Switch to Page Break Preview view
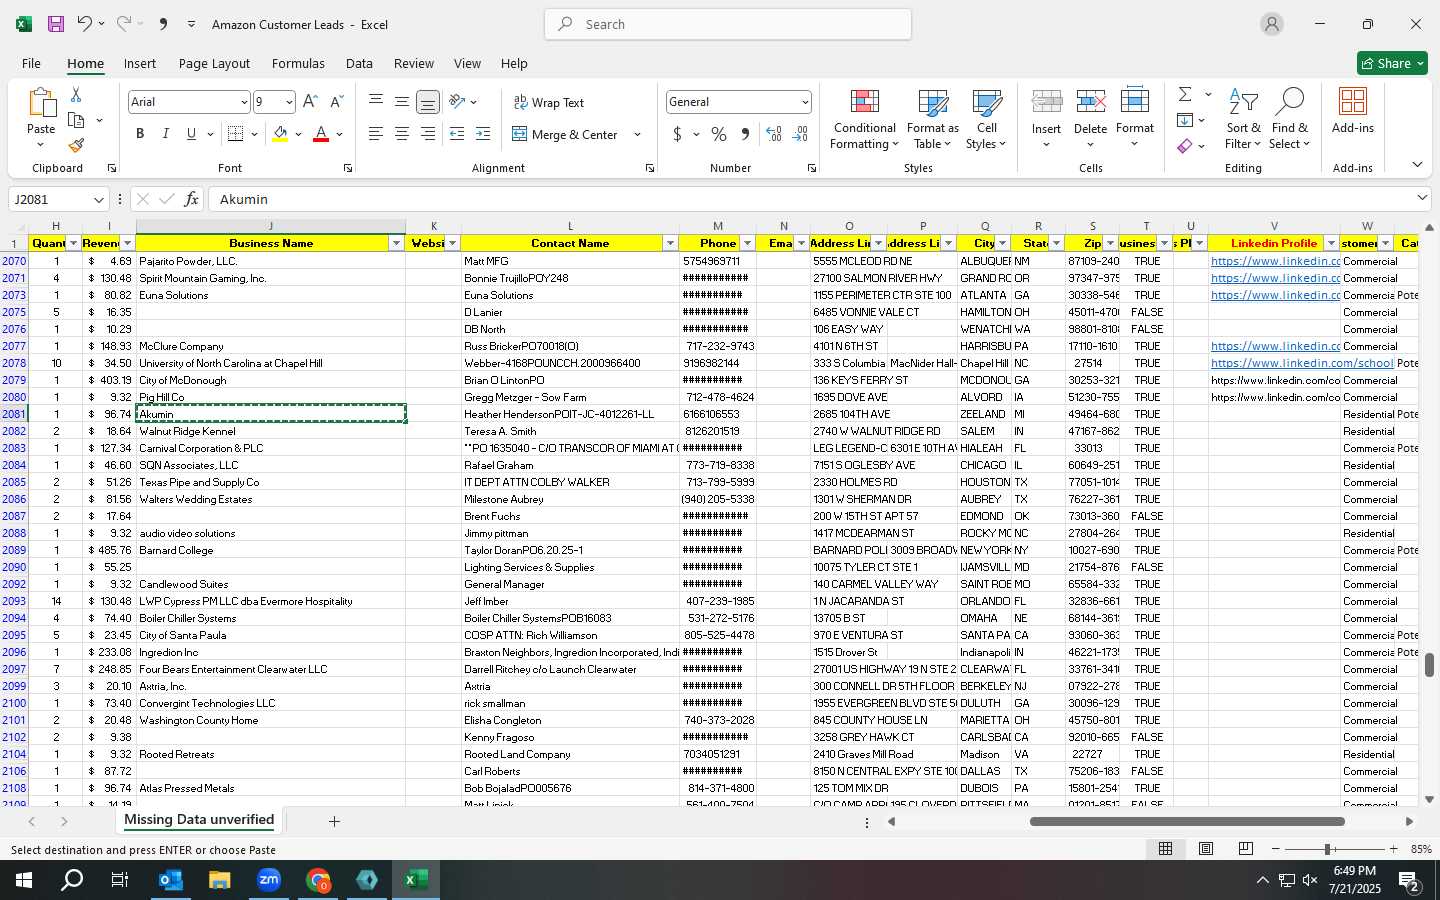 click(x=1246, y=849)
